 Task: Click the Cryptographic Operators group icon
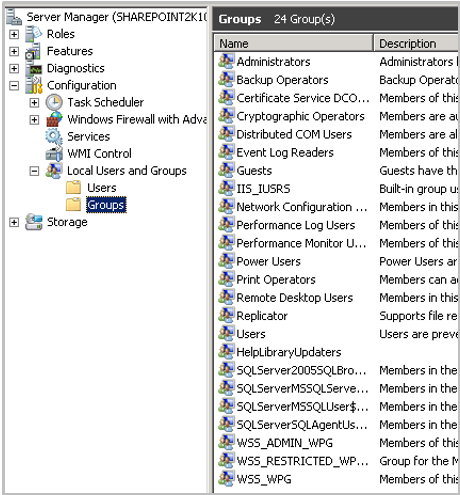(x=226, y=116)
